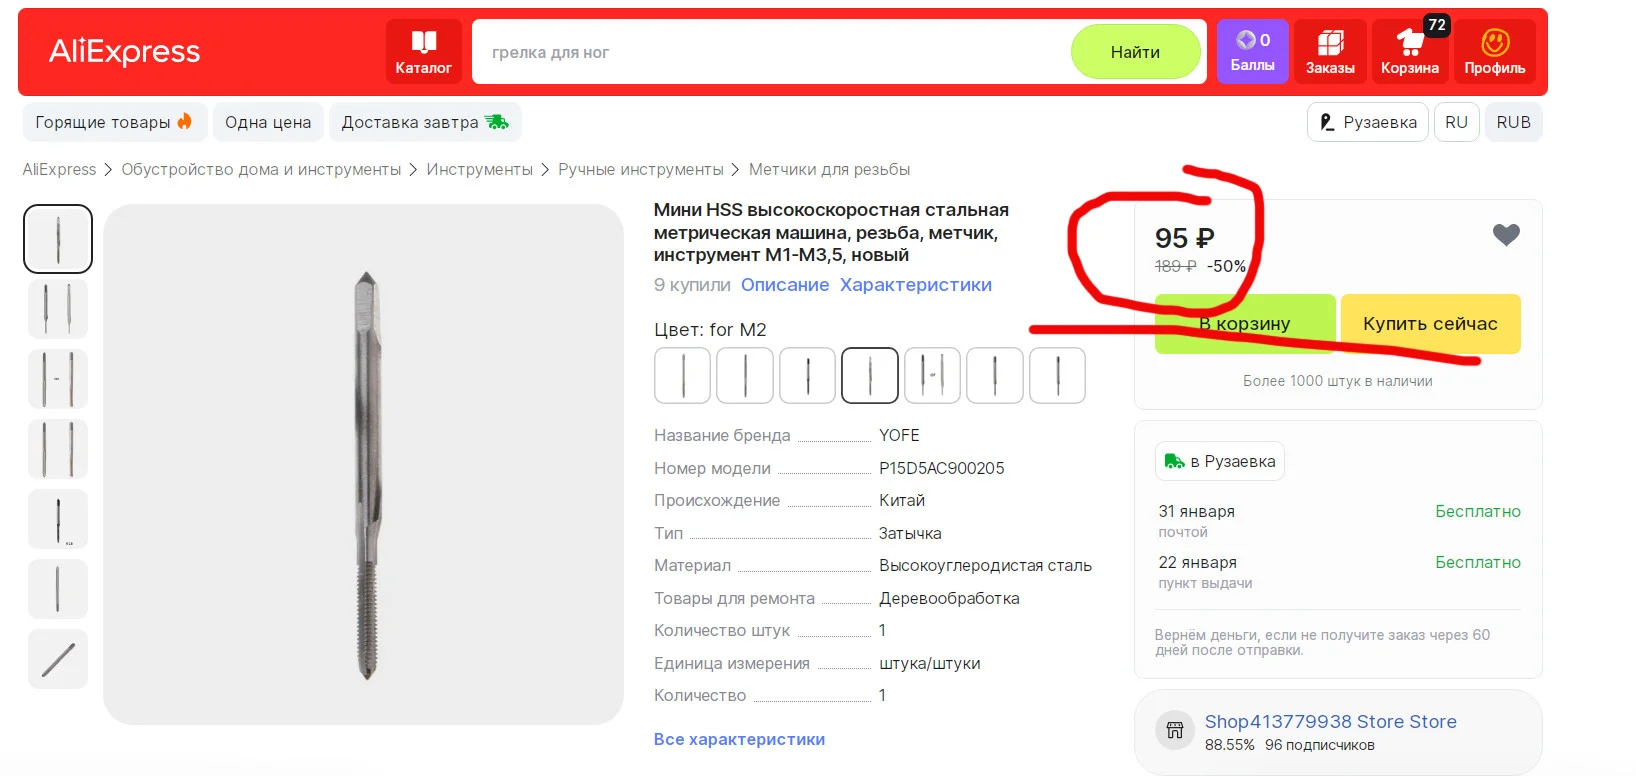Select the last color variant option
This screenshot has height=776, width=1636.
pyautogui.click(x=1057, y=376)
